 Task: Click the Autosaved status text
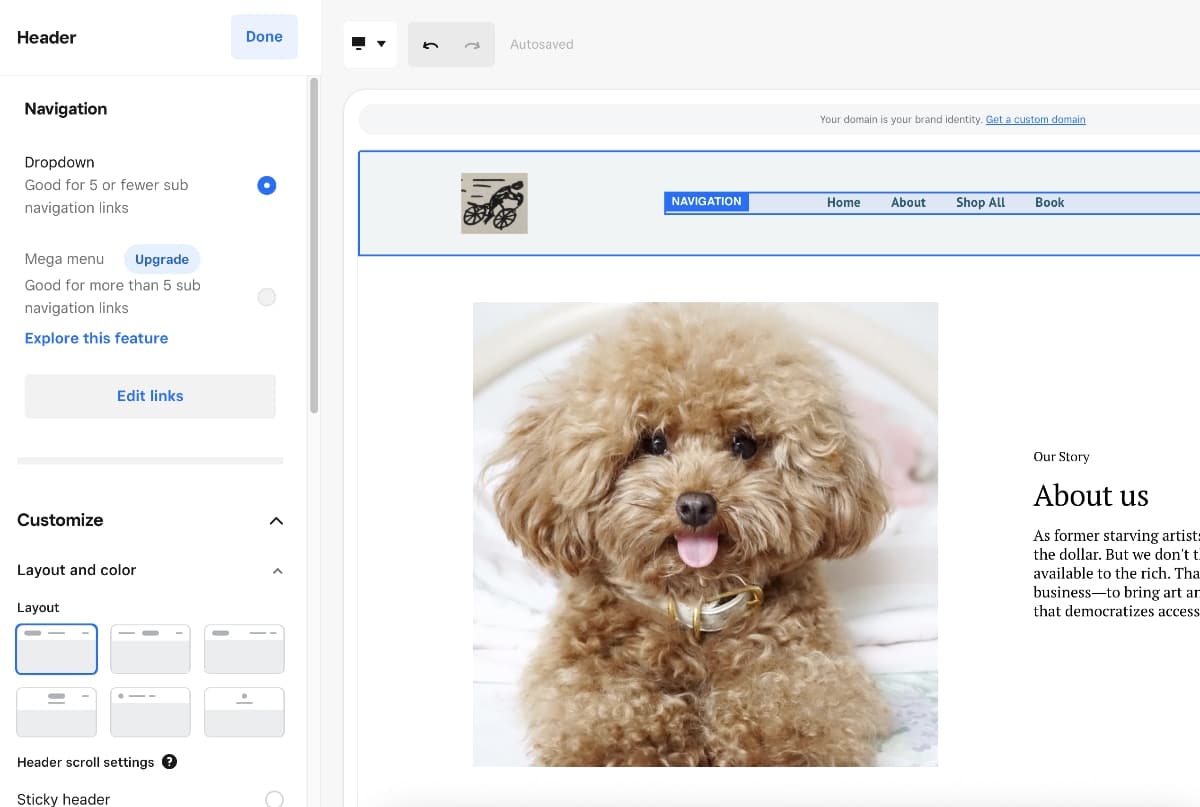point(541,45)
